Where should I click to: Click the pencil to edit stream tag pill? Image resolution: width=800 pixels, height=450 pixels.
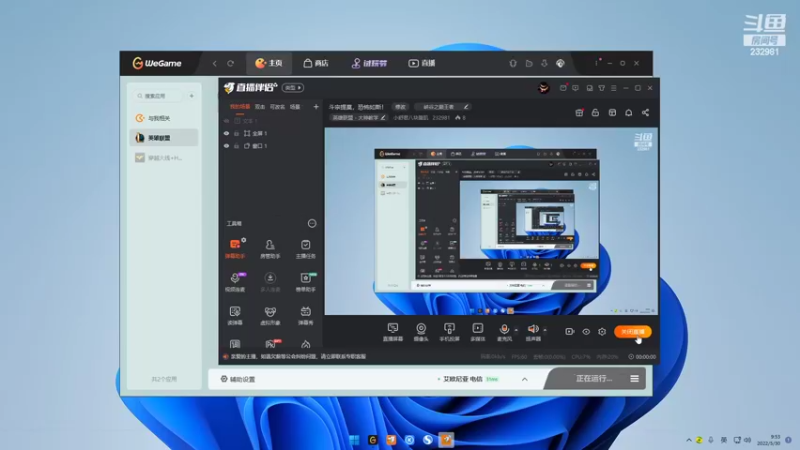click(466, 107)
